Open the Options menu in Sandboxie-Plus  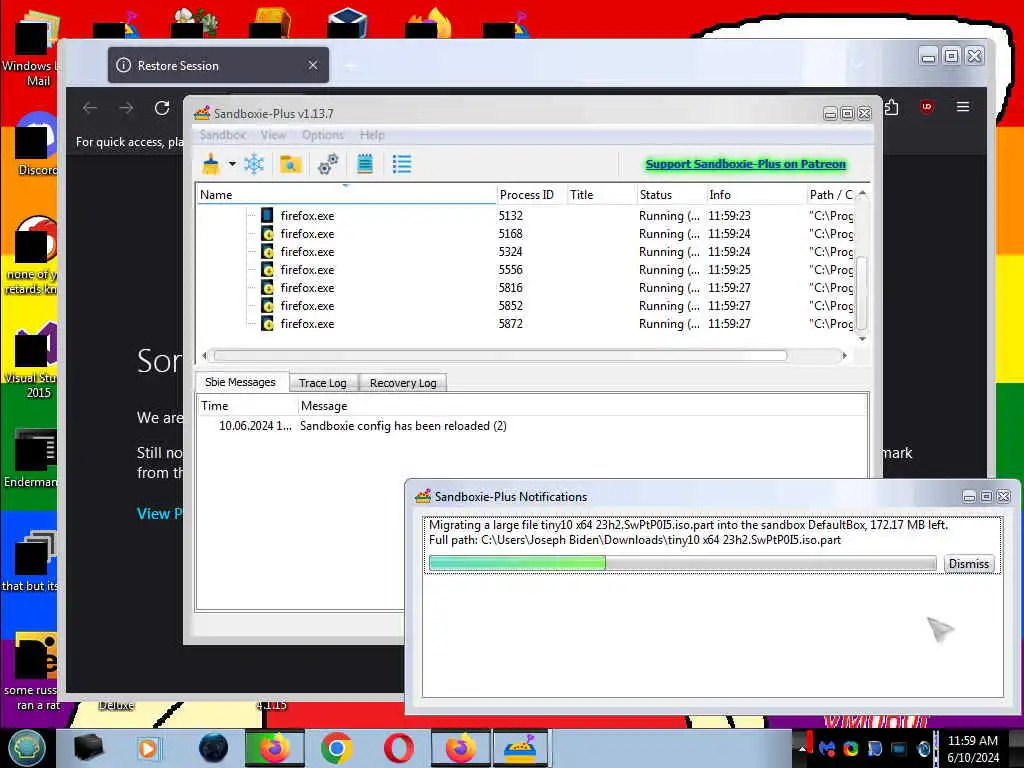pos(323,135)
